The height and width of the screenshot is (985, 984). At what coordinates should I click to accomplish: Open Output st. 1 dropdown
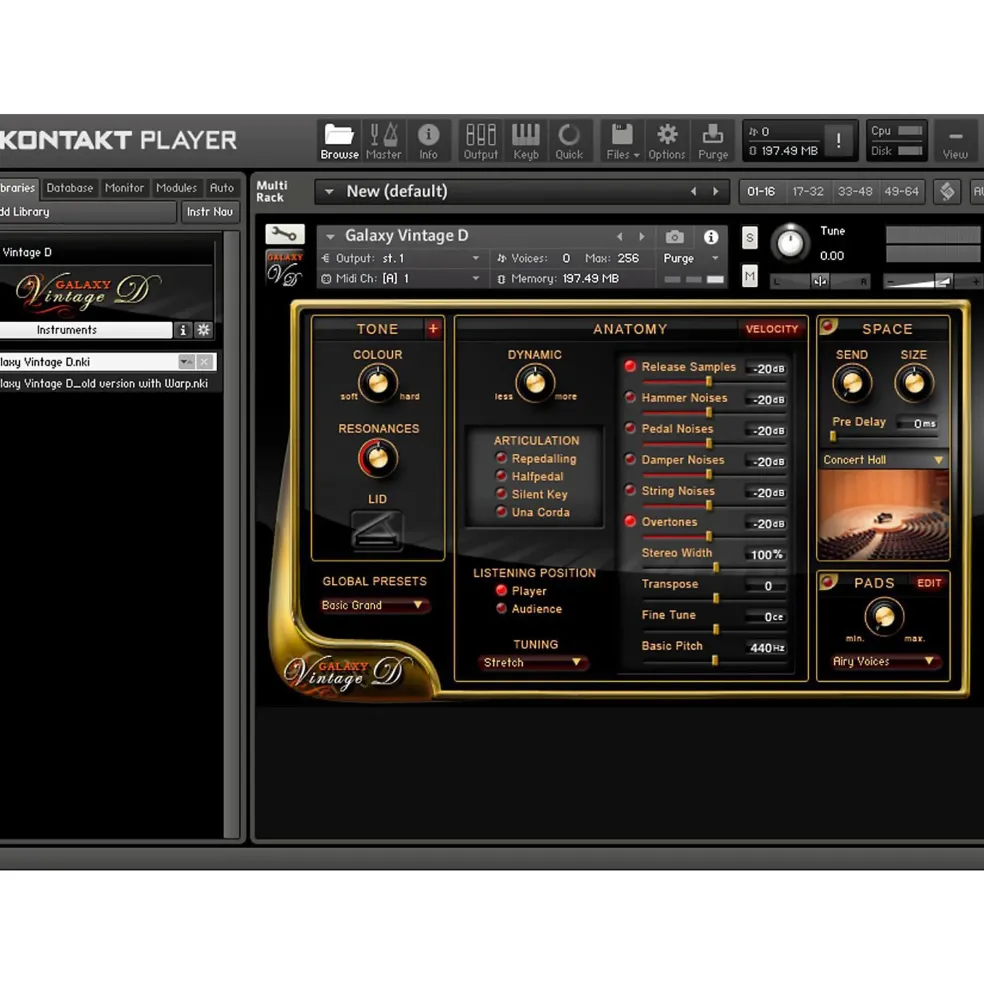pyautogui.click(x=401, y=258)
